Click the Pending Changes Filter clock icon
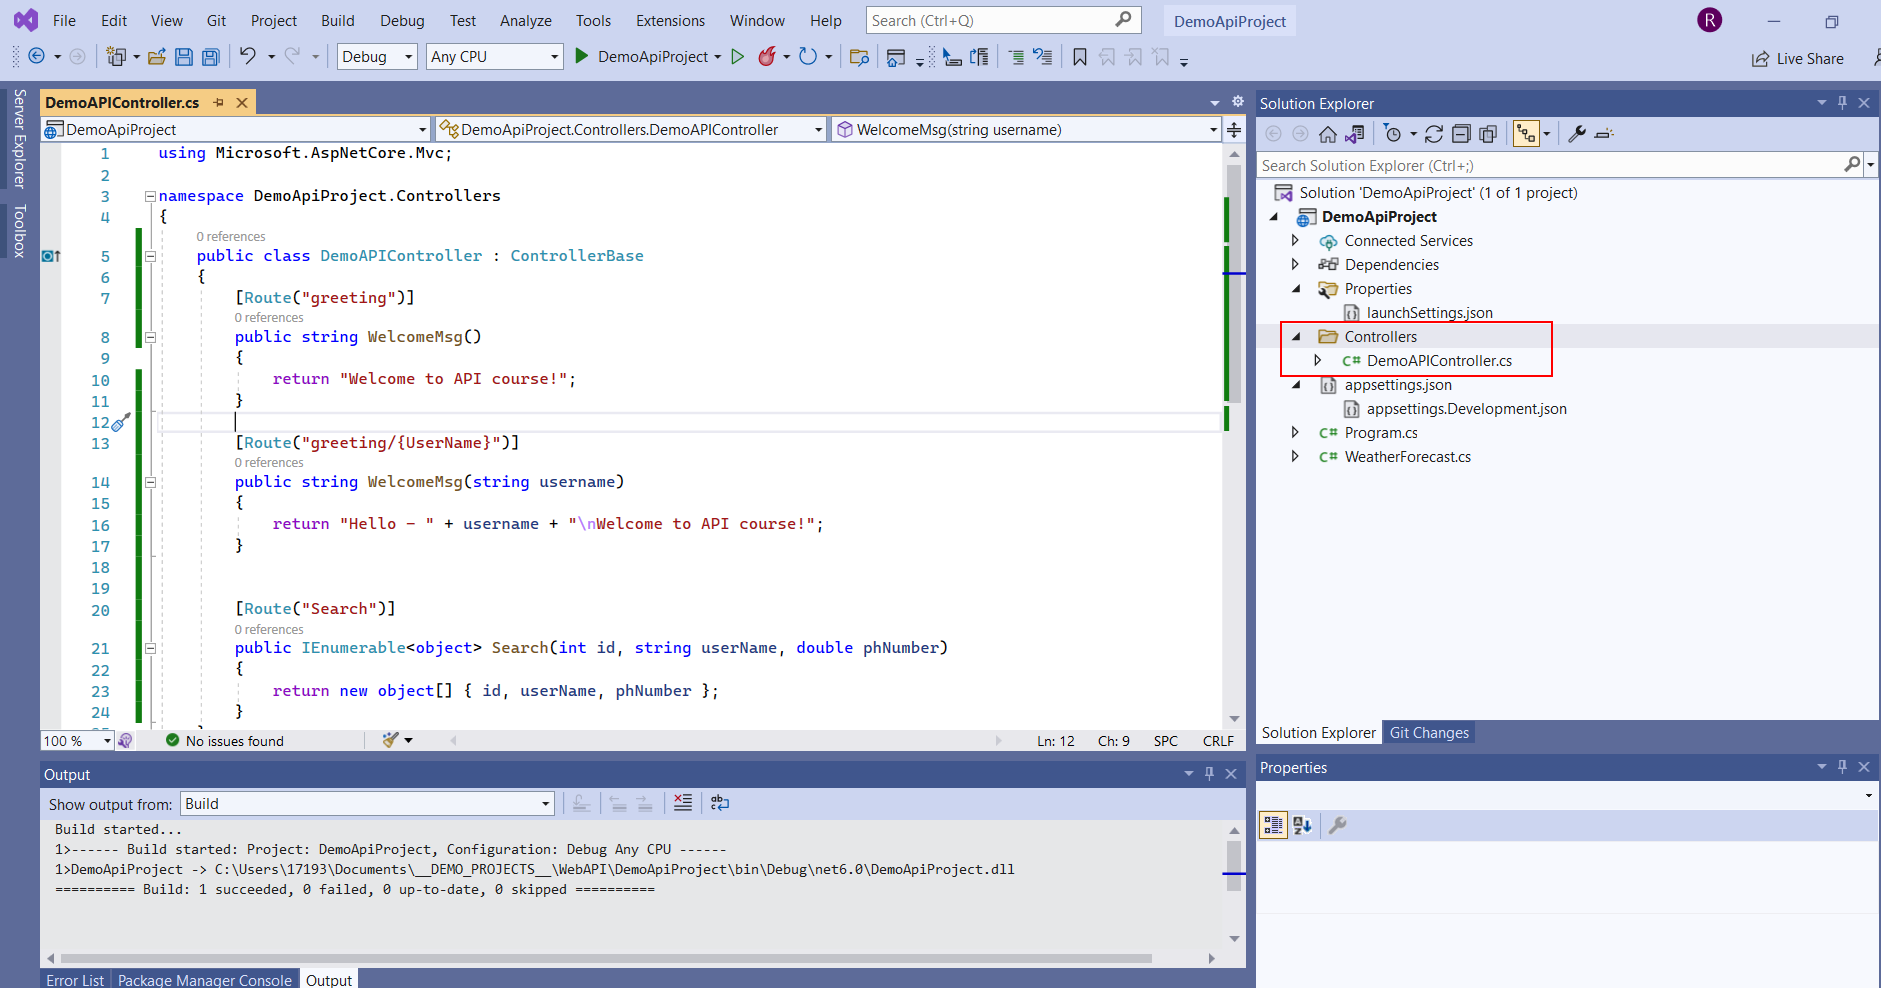The image size is (1881, 988). (1393, 134)
